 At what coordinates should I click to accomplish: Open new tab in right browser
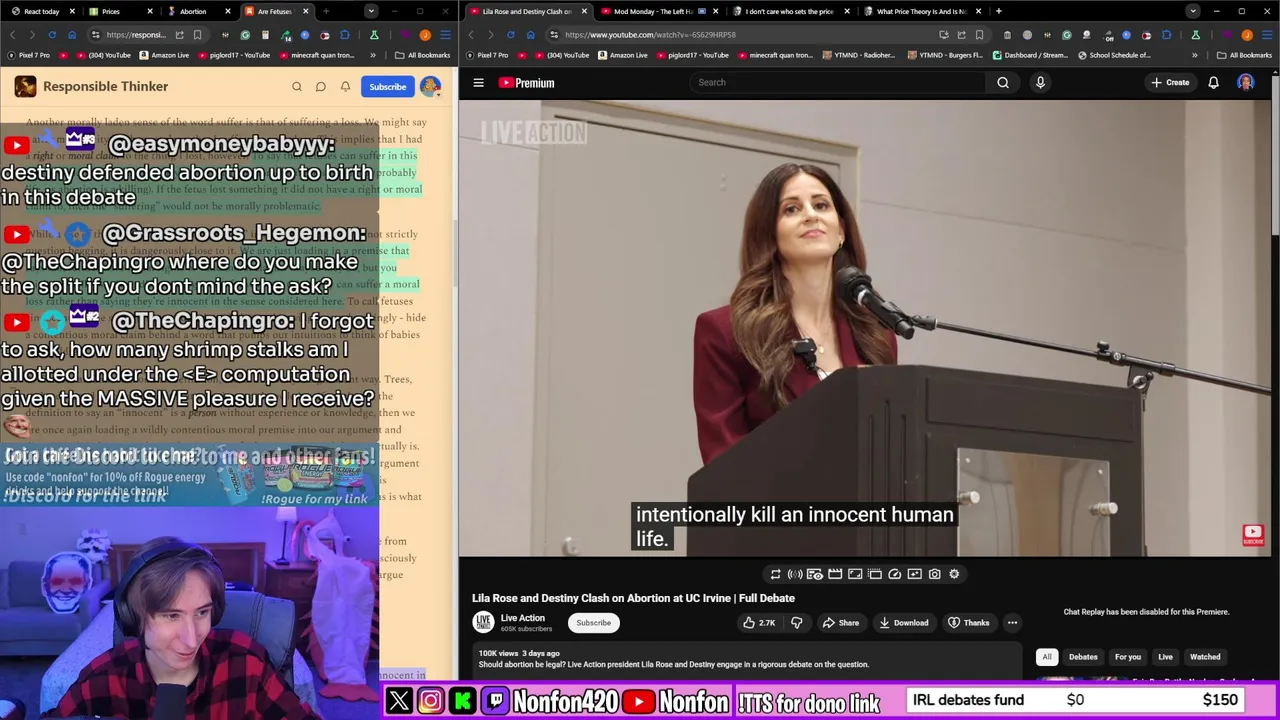pos(998,11)
